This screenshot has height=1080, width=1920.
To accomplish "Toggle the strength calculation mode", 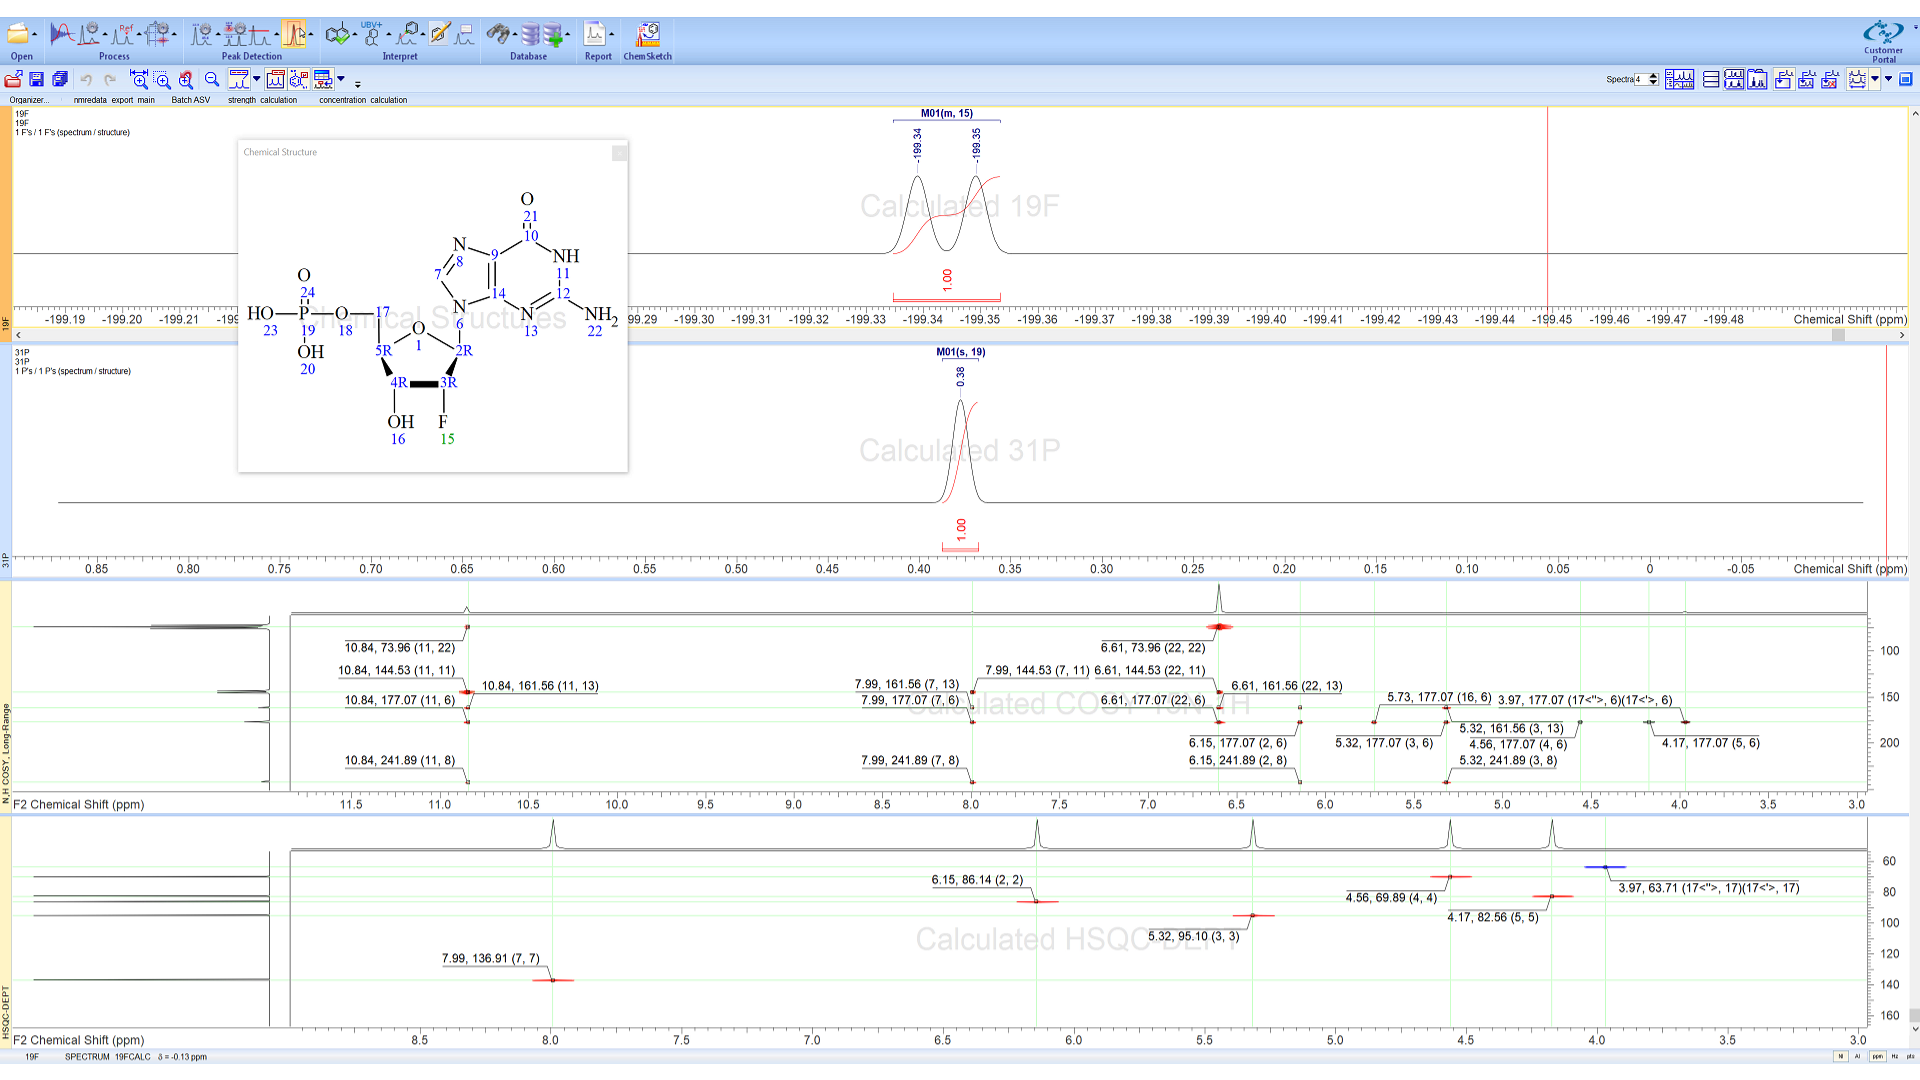I will click(240, 78).
